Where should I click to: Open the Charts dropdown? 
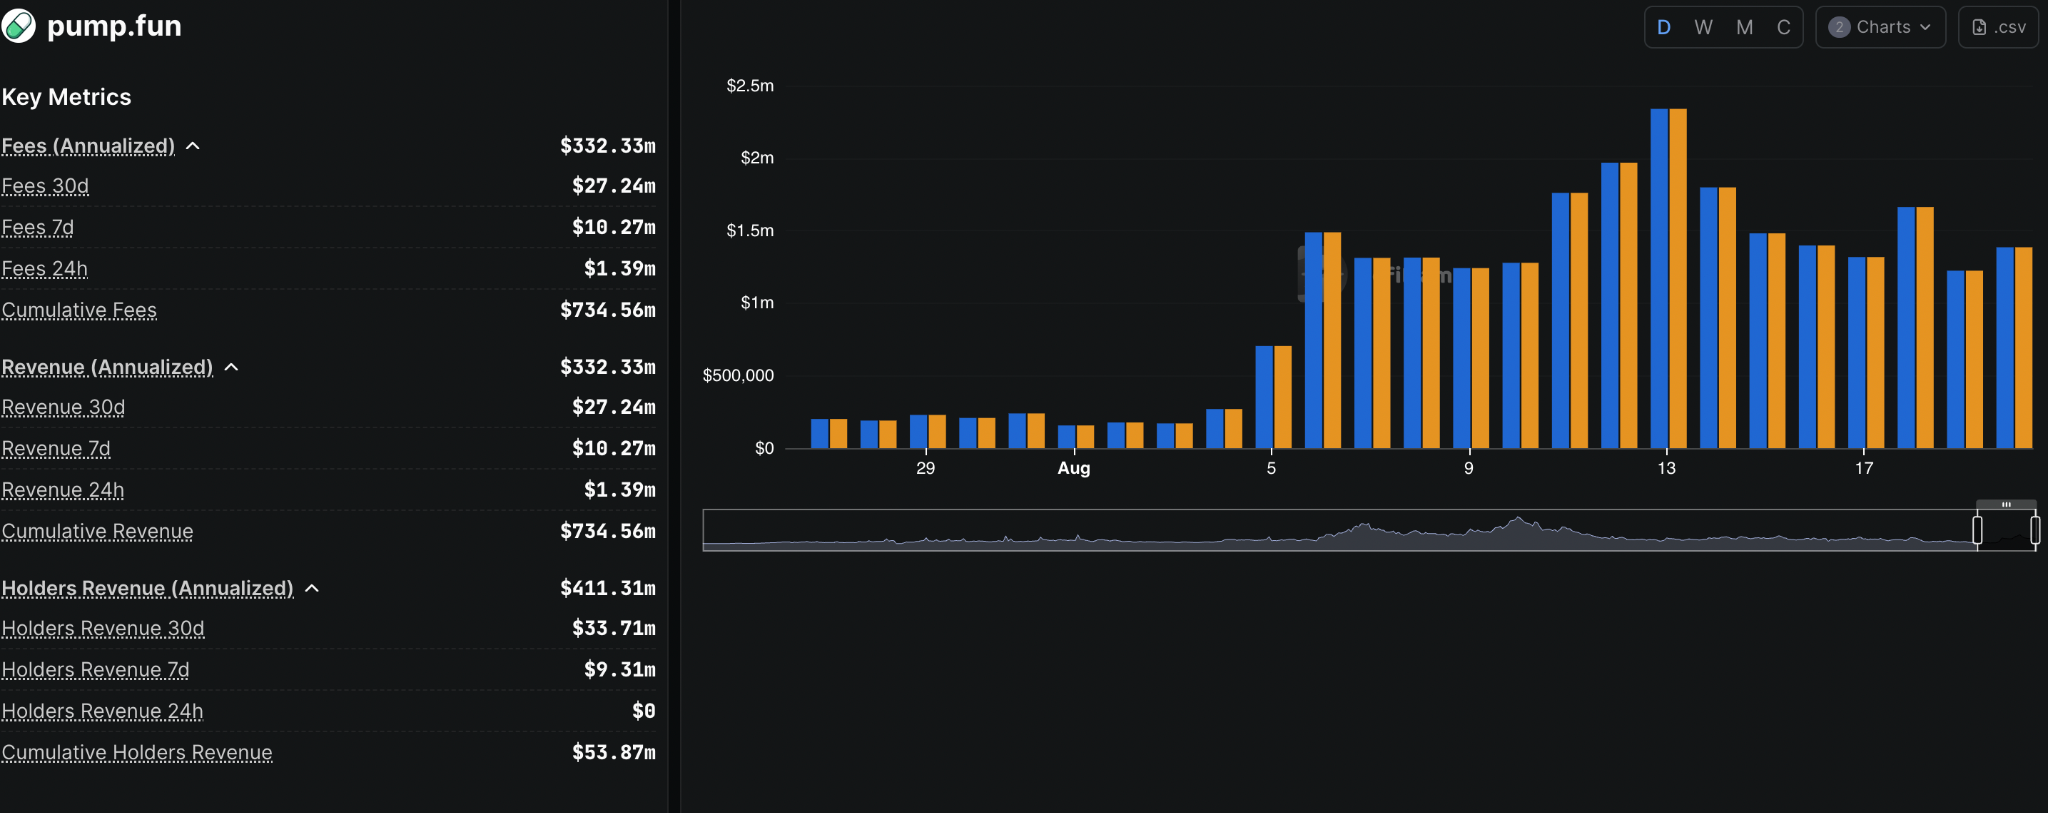(x=1880, y=27)
